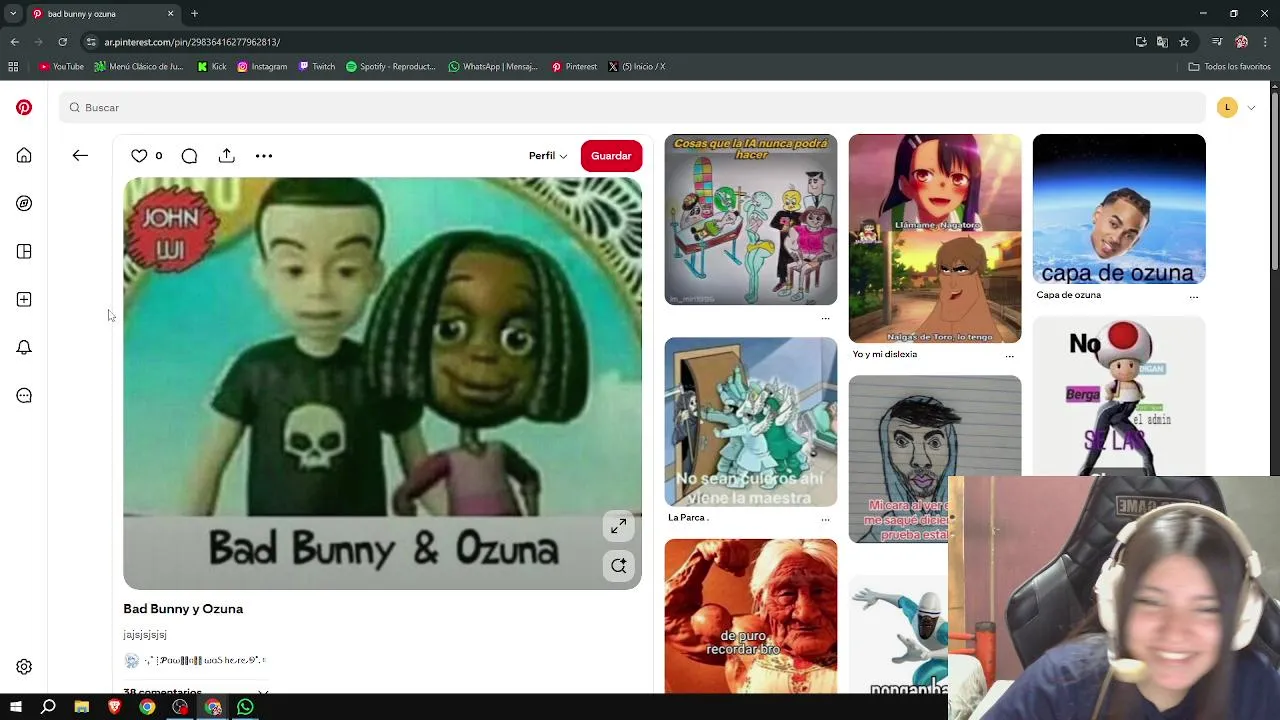The width and height of the screenshot is (1280, 720).
Task: Reload the browser page
Action: [x=62, y=42]
